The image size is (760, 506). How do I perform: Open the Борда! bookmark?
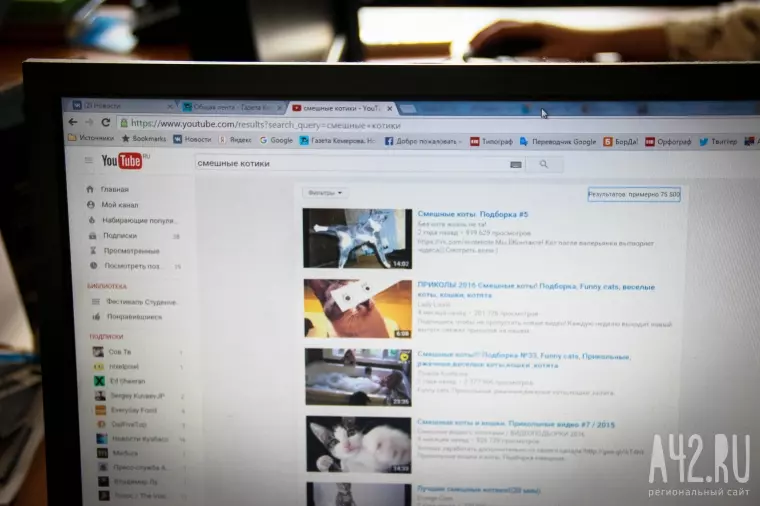[620, 142]
